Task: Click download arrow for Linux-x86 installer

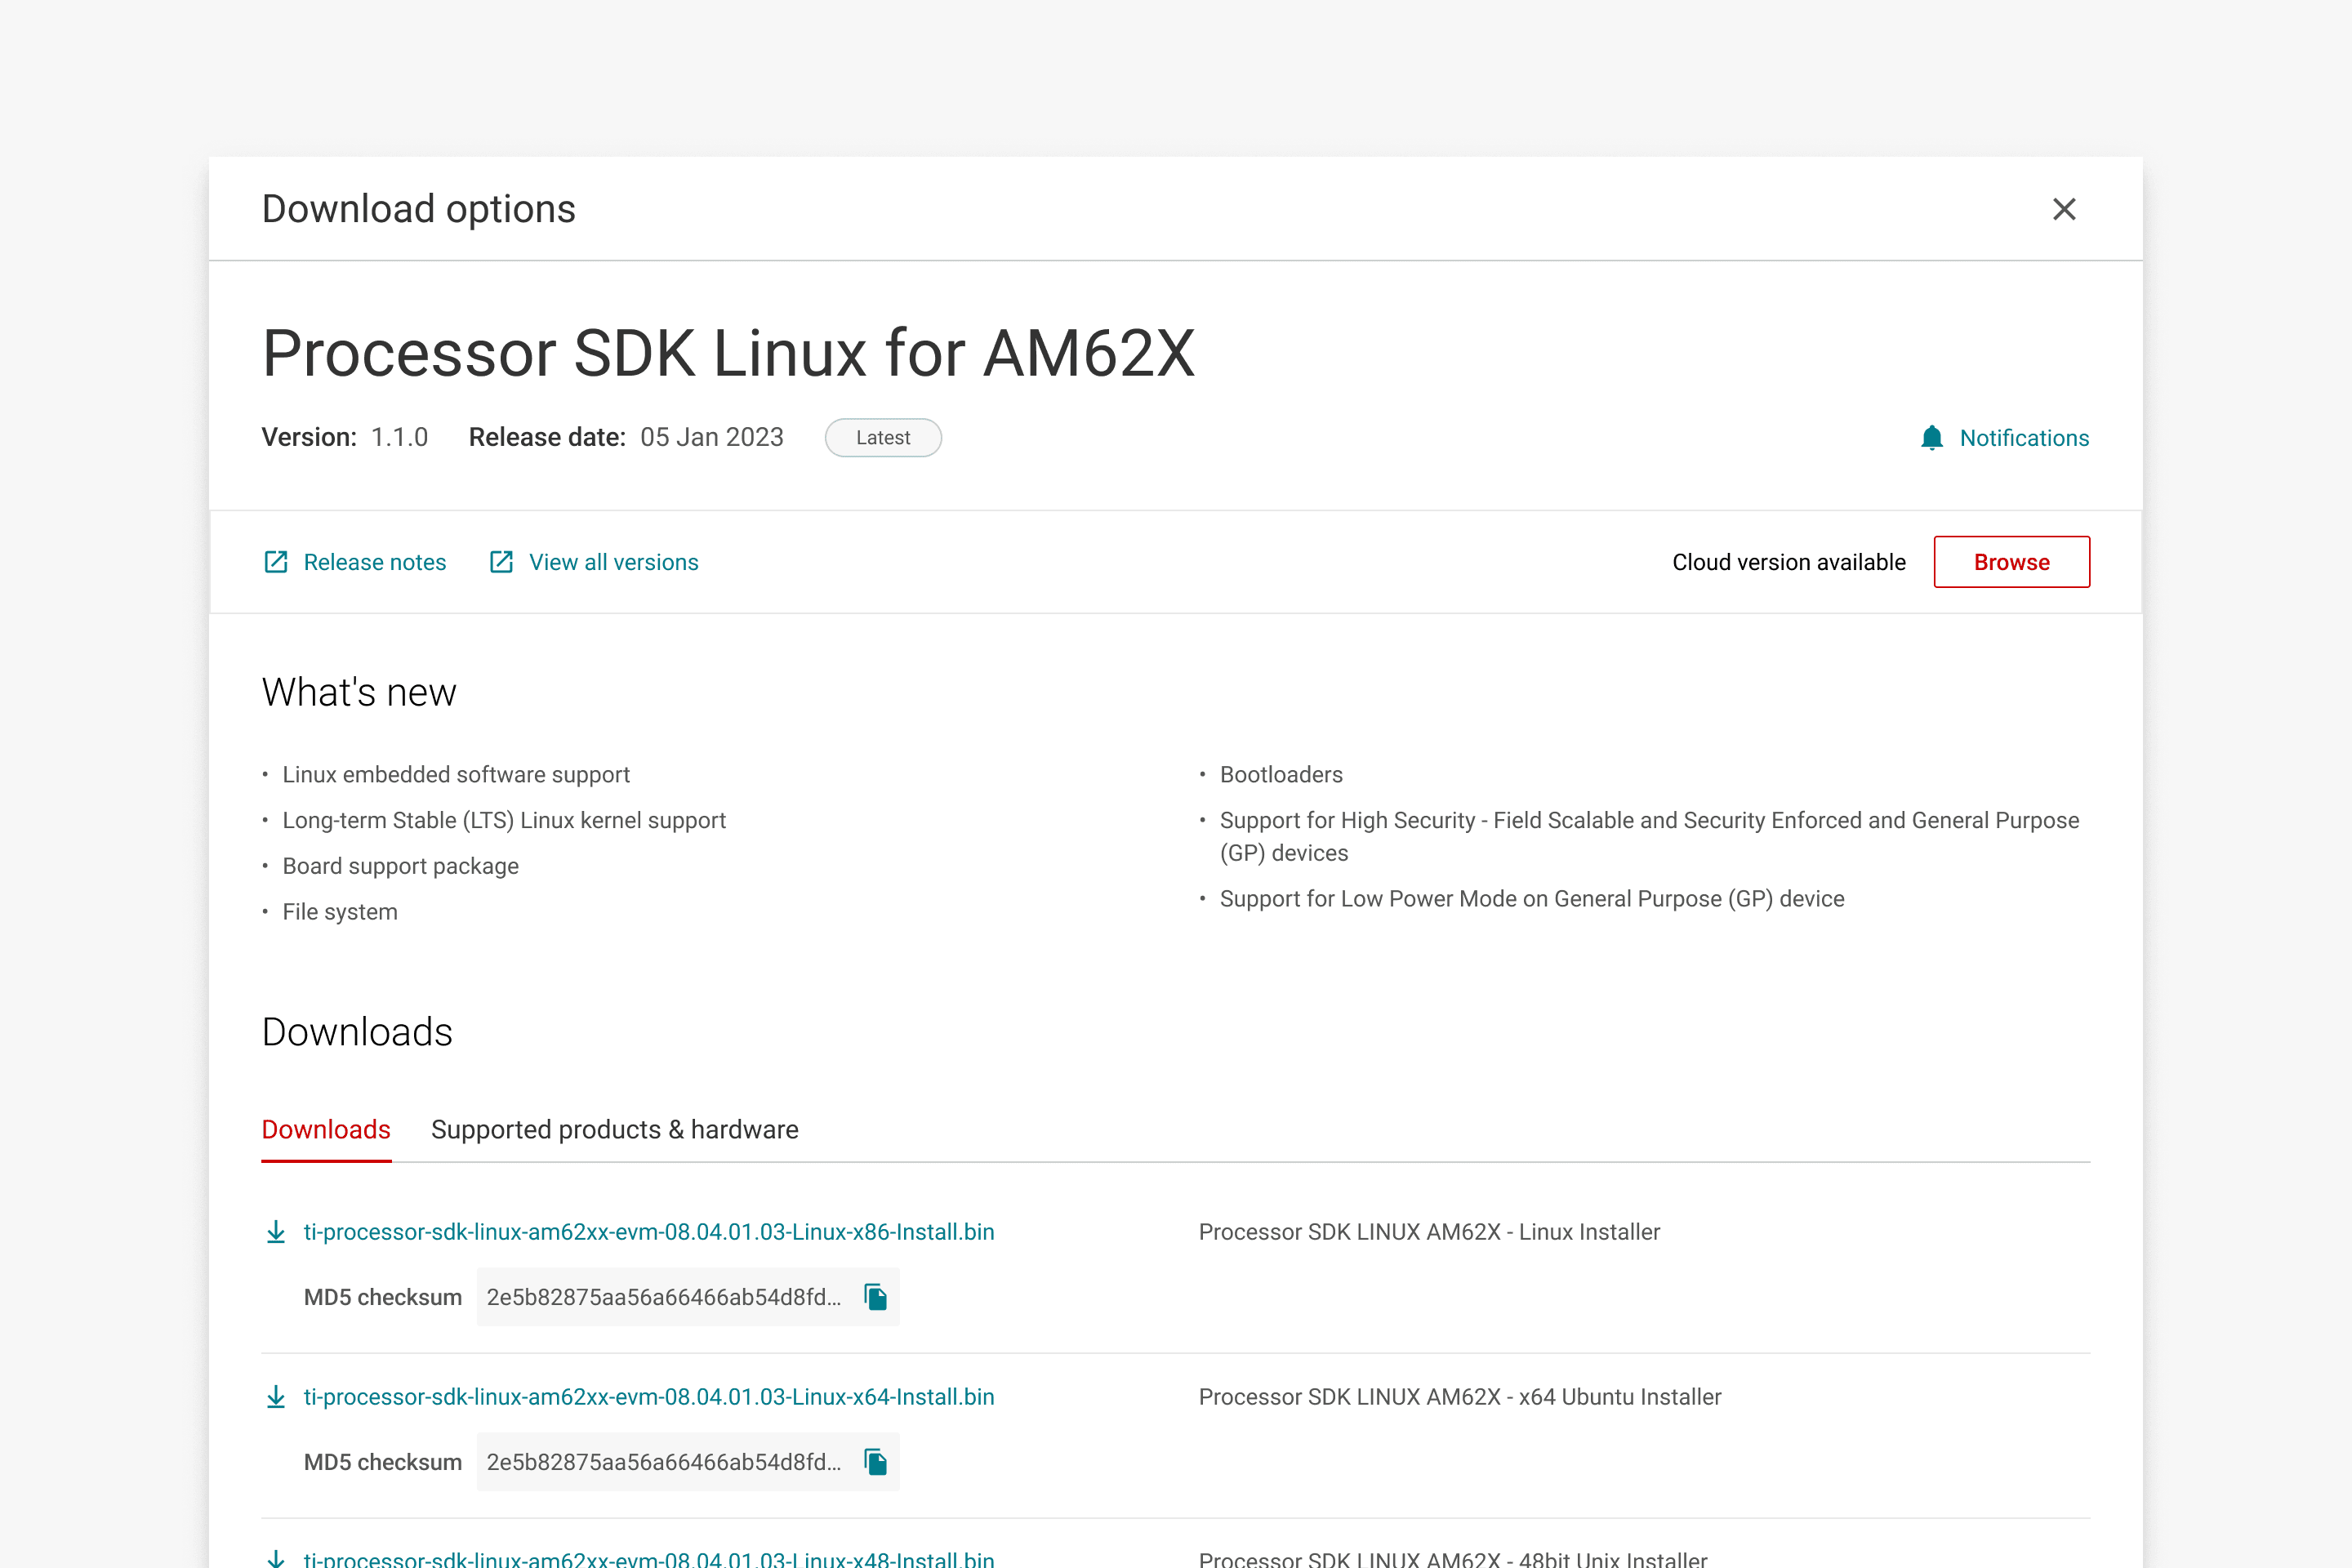Action: (x=276, y=1232)
